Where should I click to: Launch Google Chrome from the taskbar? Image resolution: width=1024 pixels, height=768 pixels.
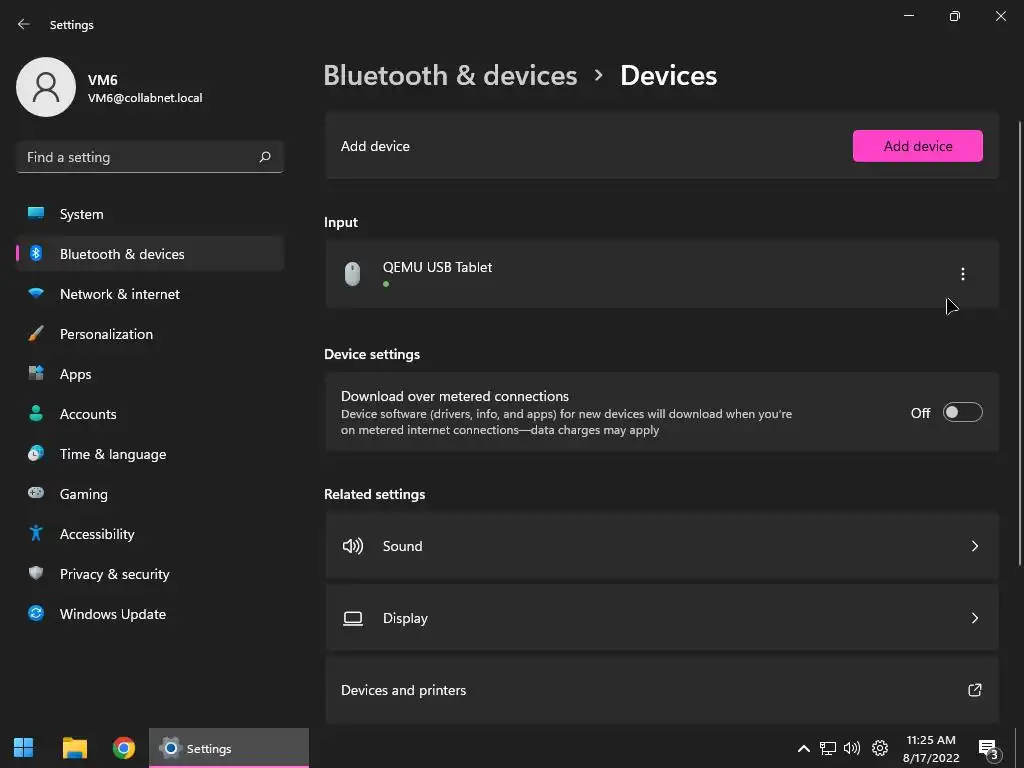[124, 748]
